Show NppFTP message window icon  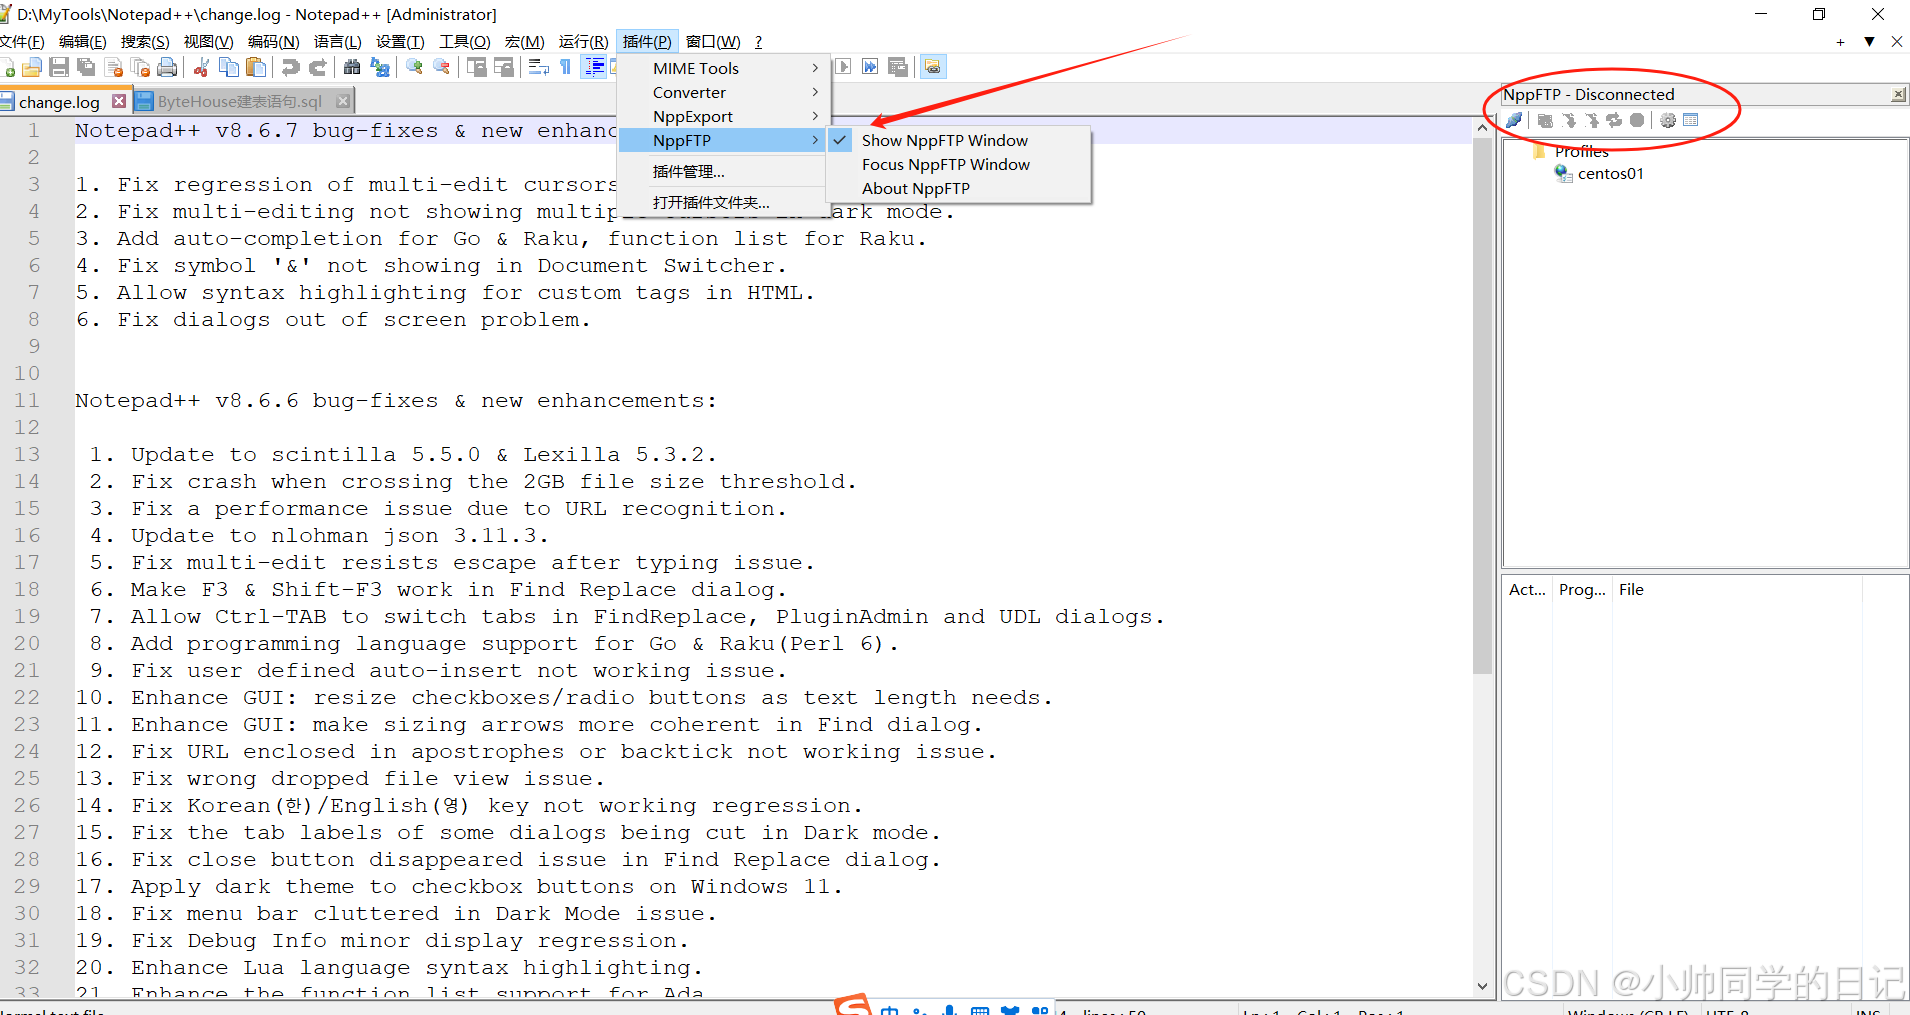[x=1691, y=120]
